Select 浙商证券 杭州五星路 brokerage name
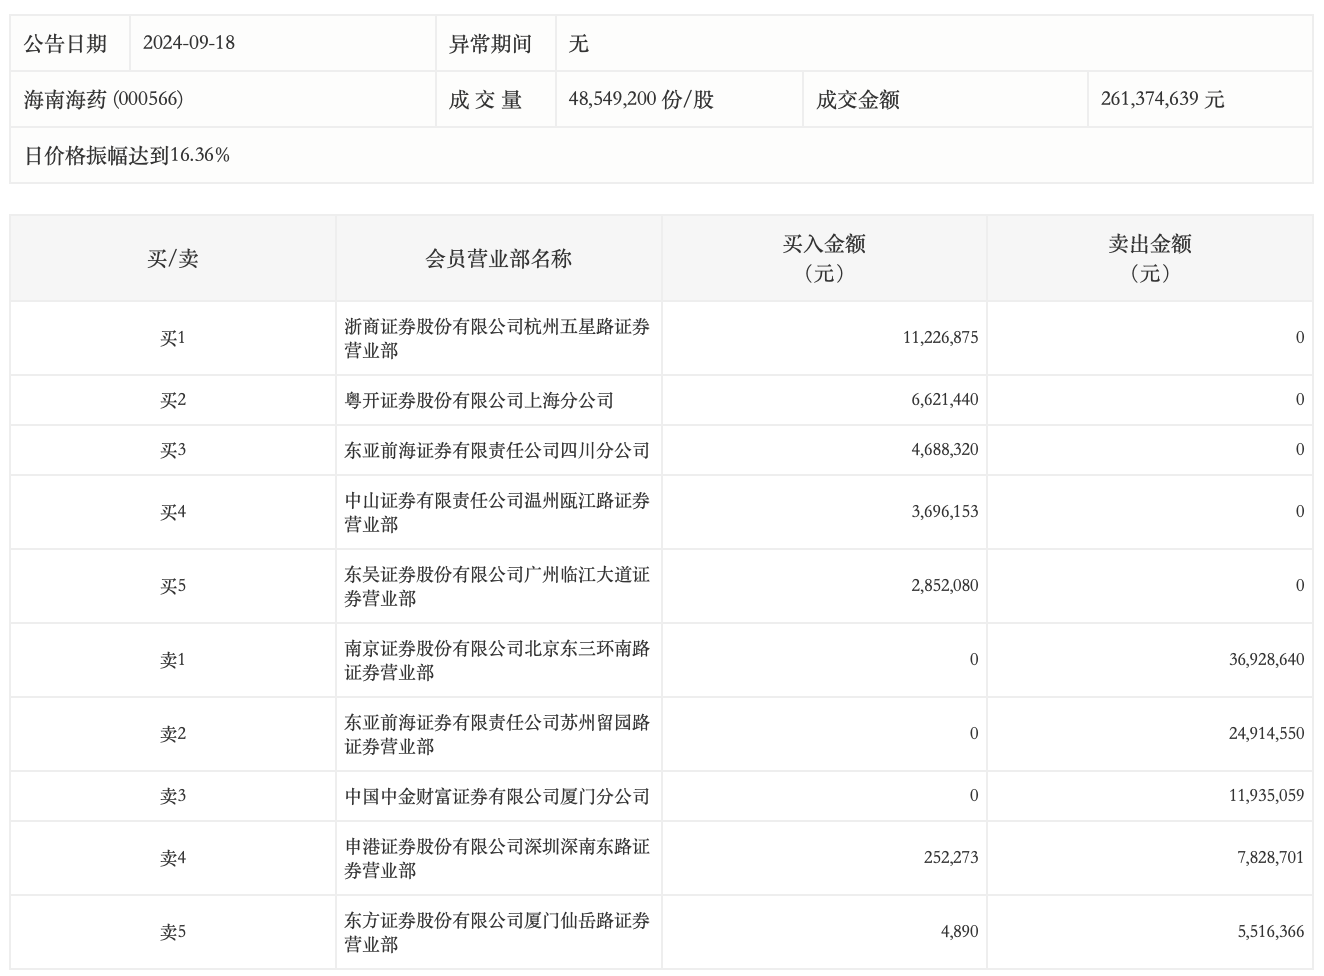Viewport: 1324px width, 976px height. coord(497,338)
